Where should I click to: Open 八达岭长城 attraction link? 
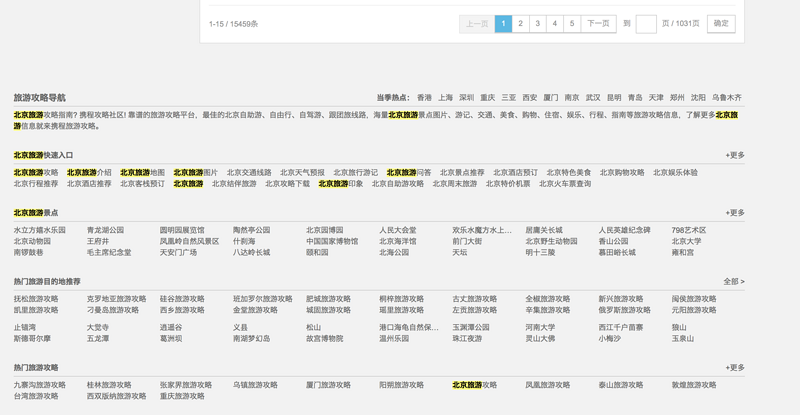pos(252,253)
